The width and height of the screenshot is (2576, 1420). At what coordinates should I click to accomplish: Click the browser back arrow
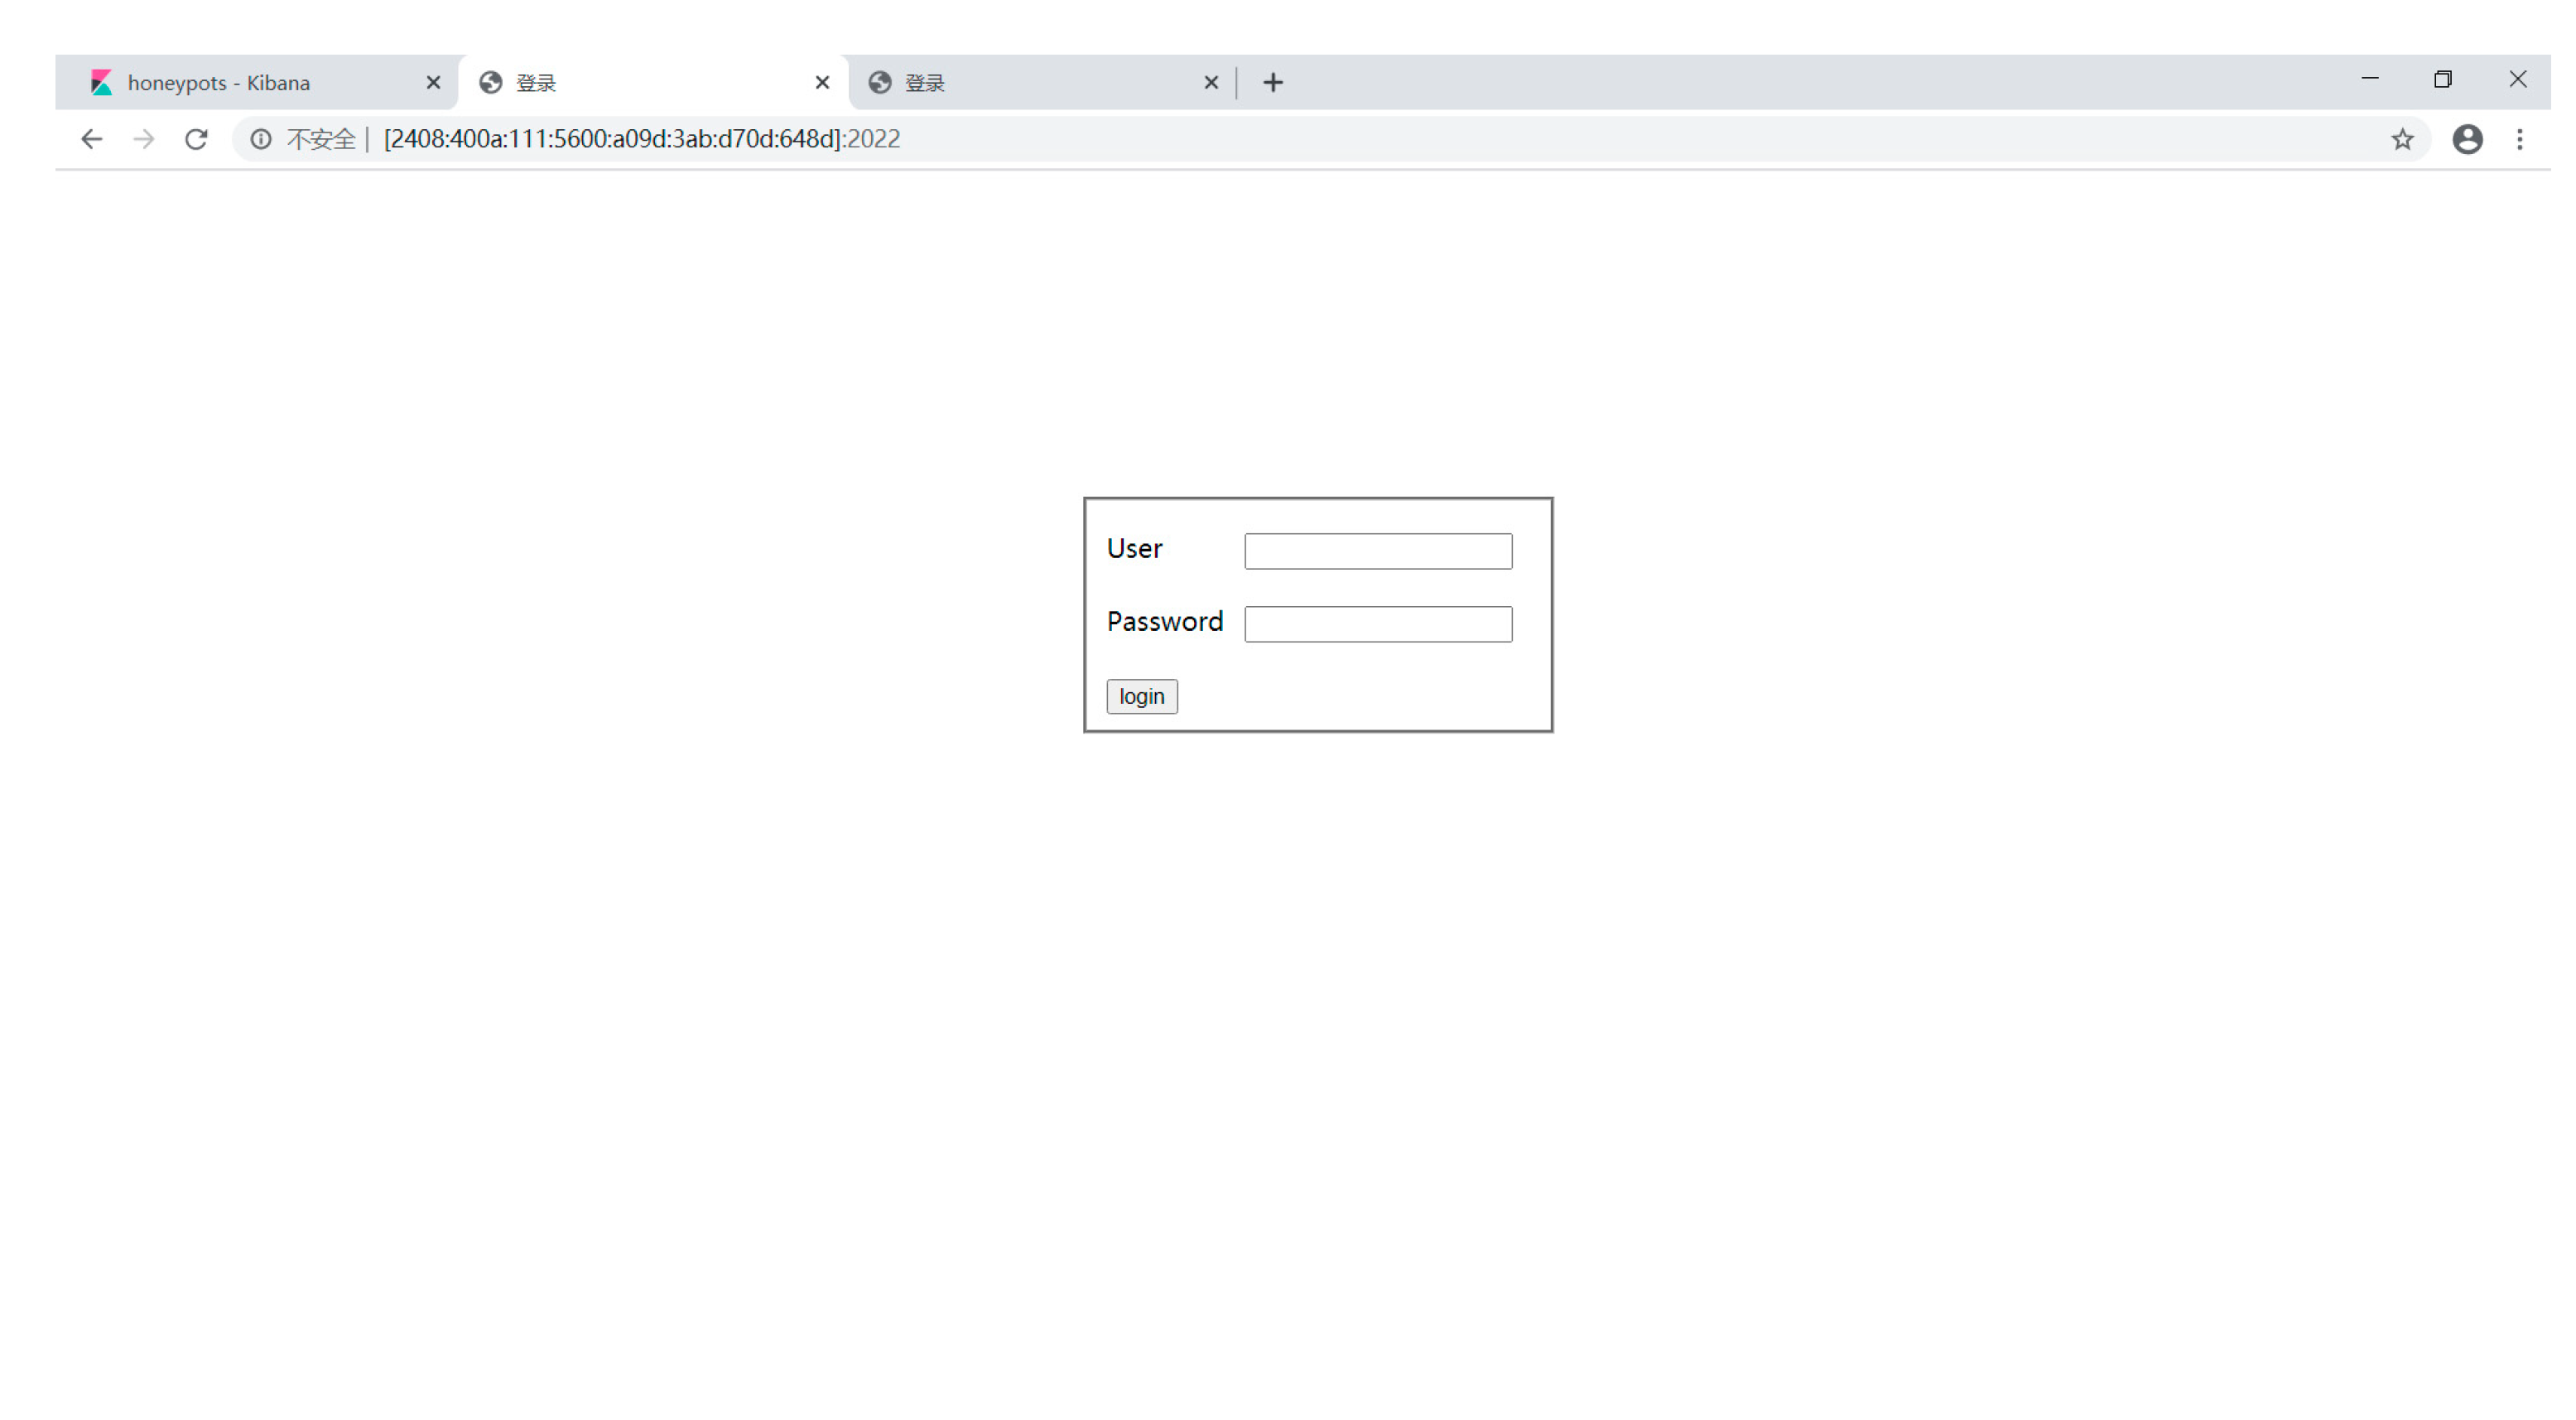pos(91,139)
